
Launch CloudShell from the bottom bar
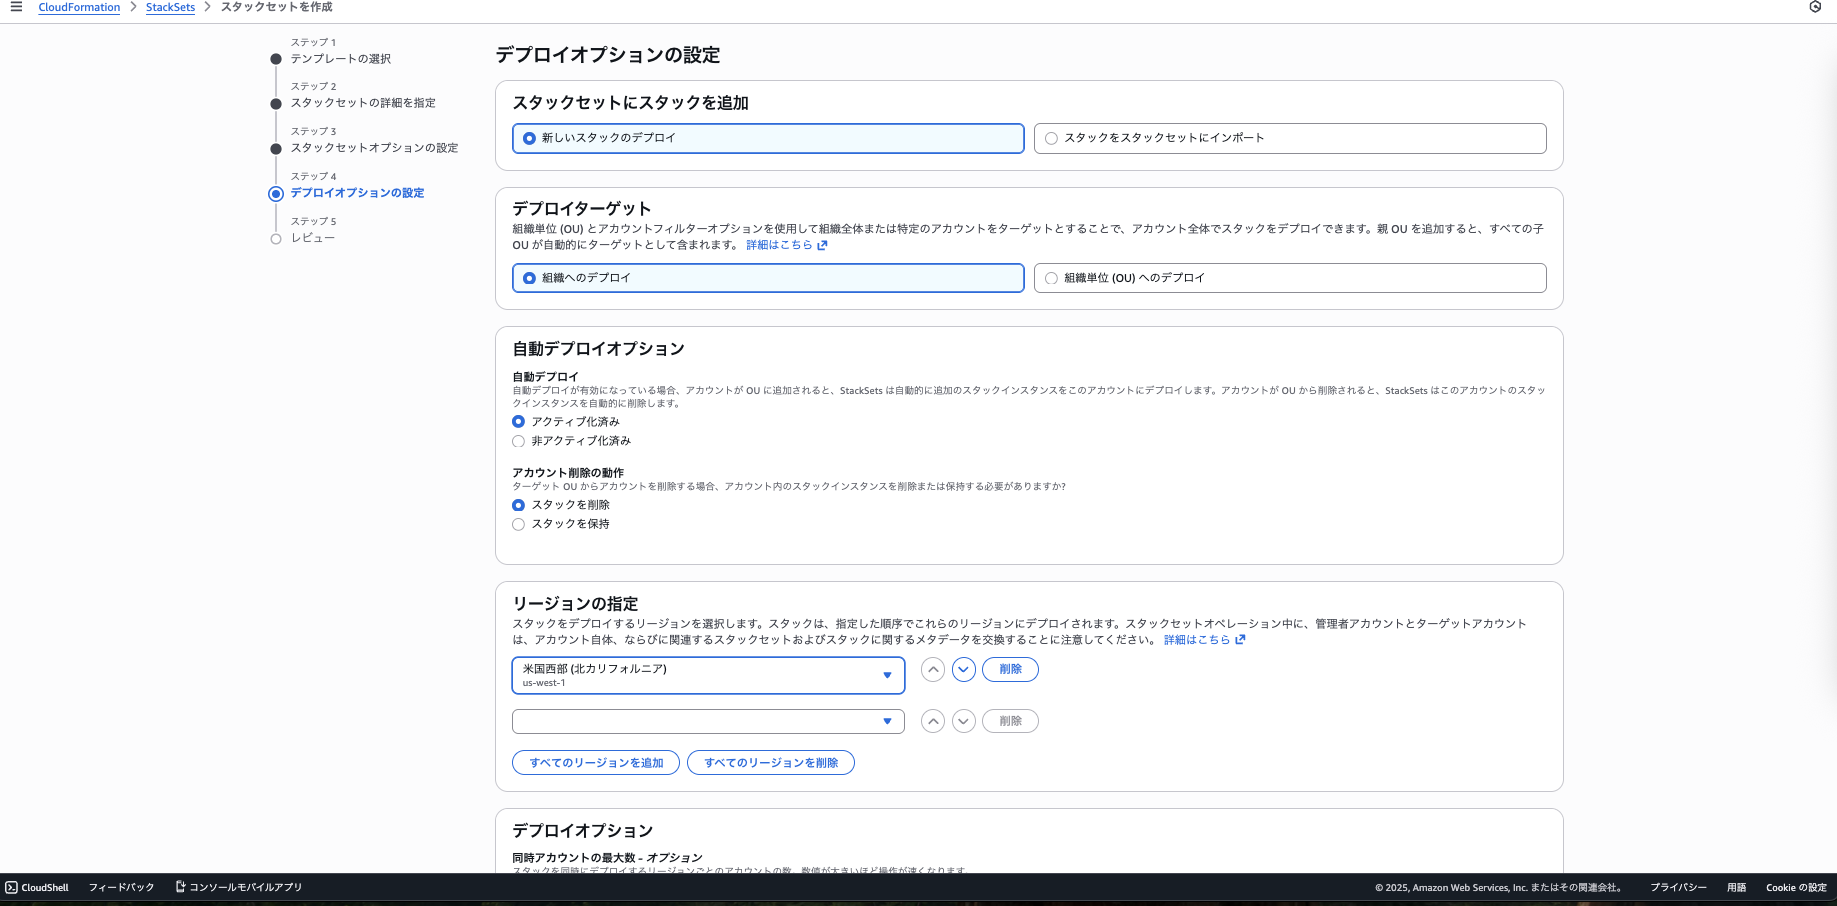point(36,887)
